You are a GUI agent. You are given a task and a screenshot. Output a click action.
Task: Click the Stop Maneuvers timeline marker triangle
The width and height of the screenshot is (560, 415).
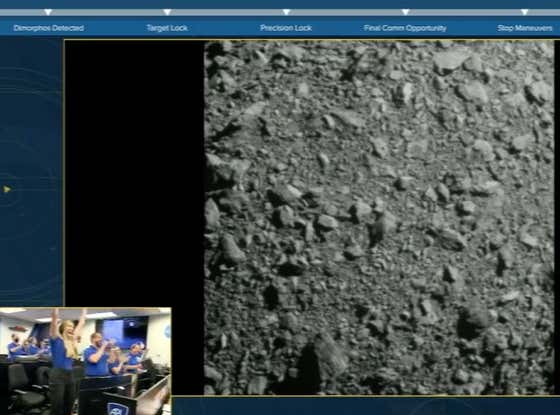(x=524, y=12)
